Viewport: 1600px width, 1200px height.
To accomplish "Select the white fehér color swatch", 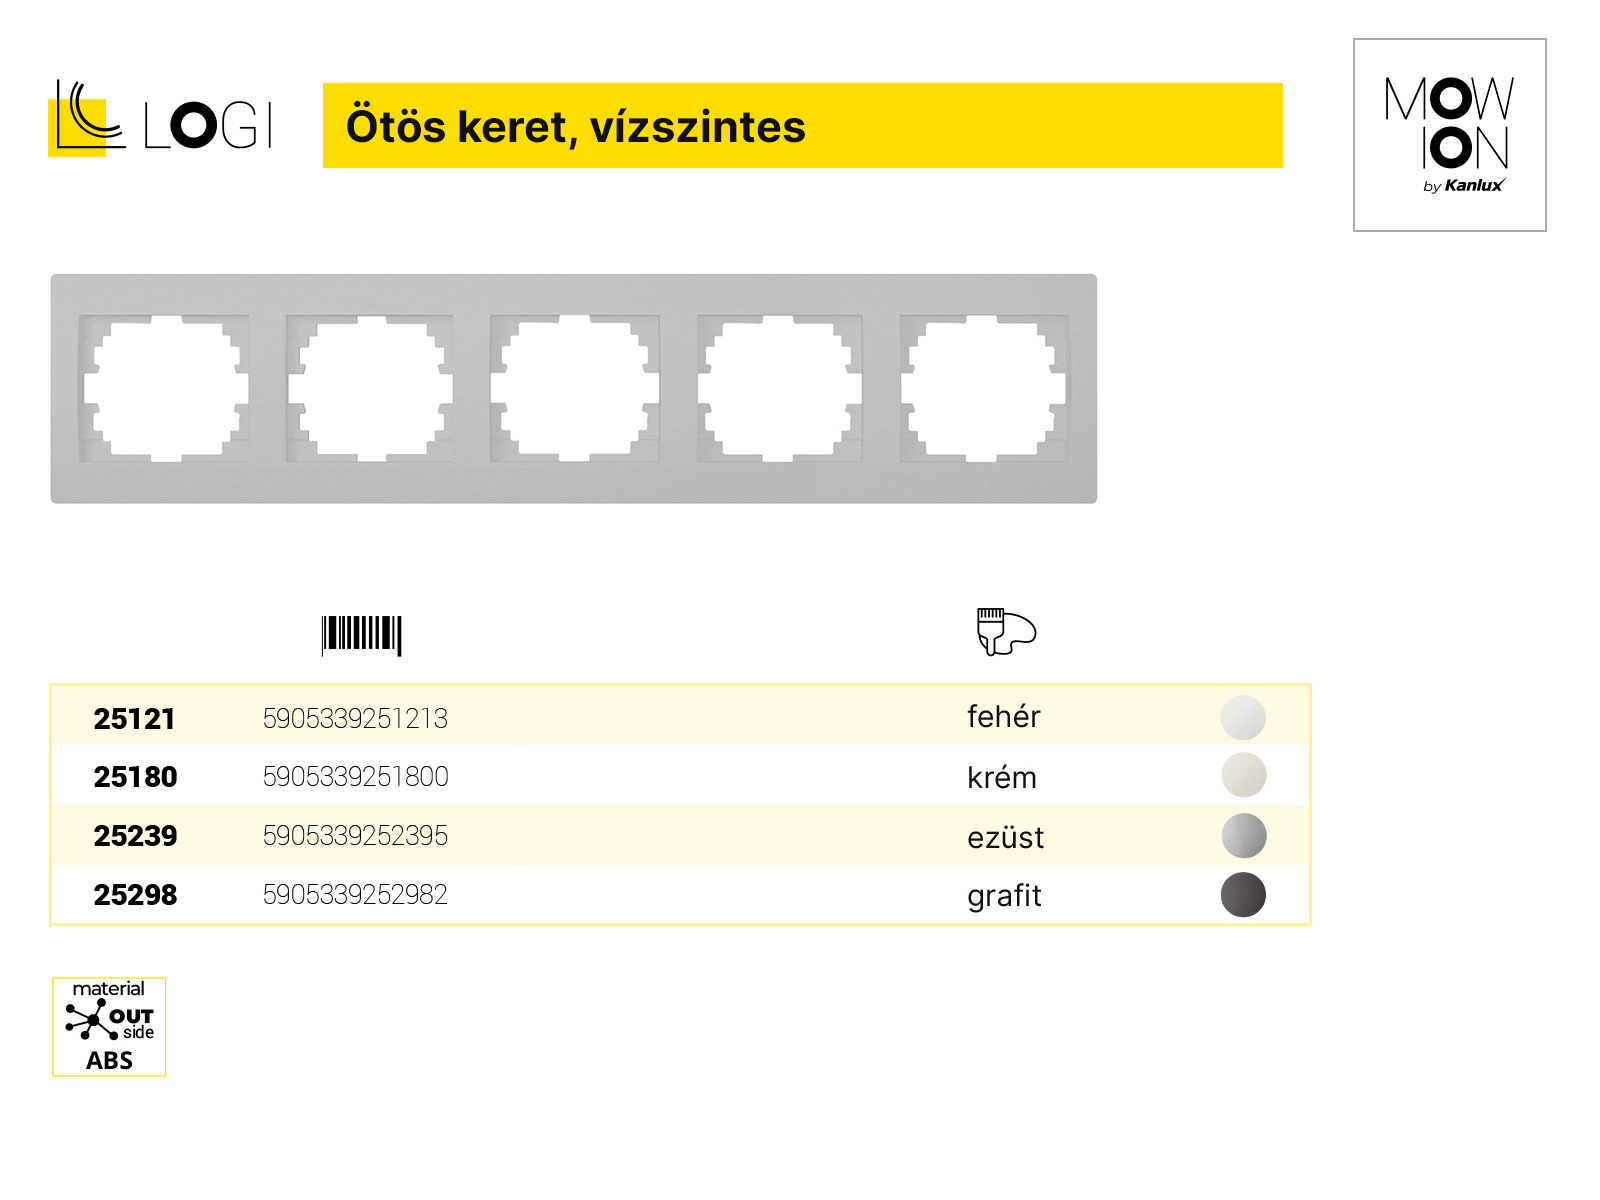I will tap(1243, 717).
